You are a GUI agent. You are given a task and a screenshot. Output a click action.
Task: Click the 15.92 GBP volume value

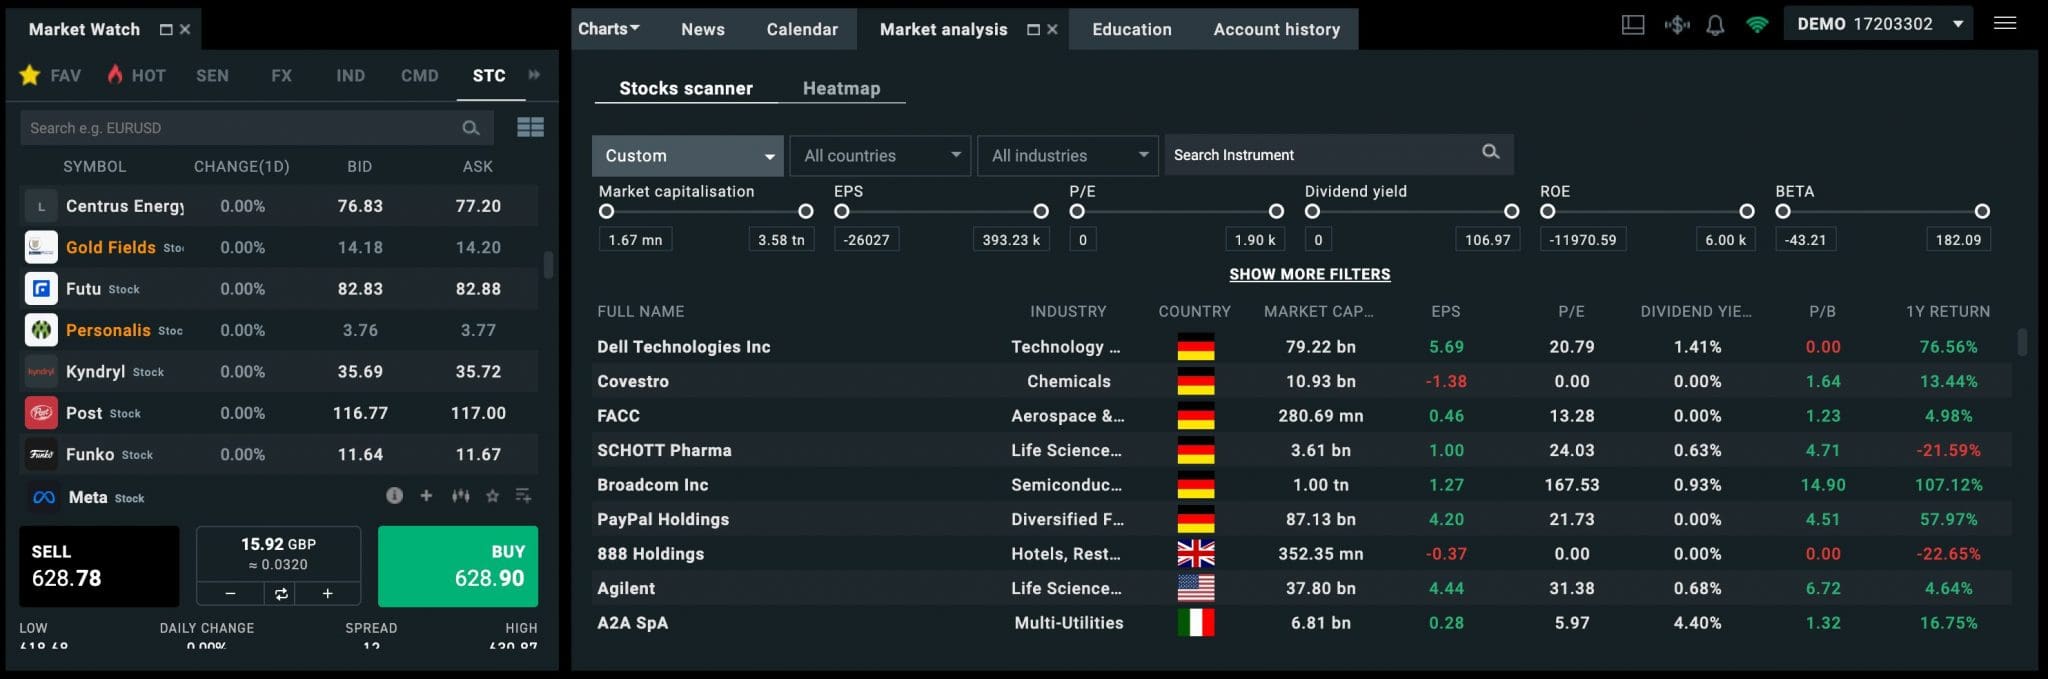pyautogui.click(x=278, y=544)
